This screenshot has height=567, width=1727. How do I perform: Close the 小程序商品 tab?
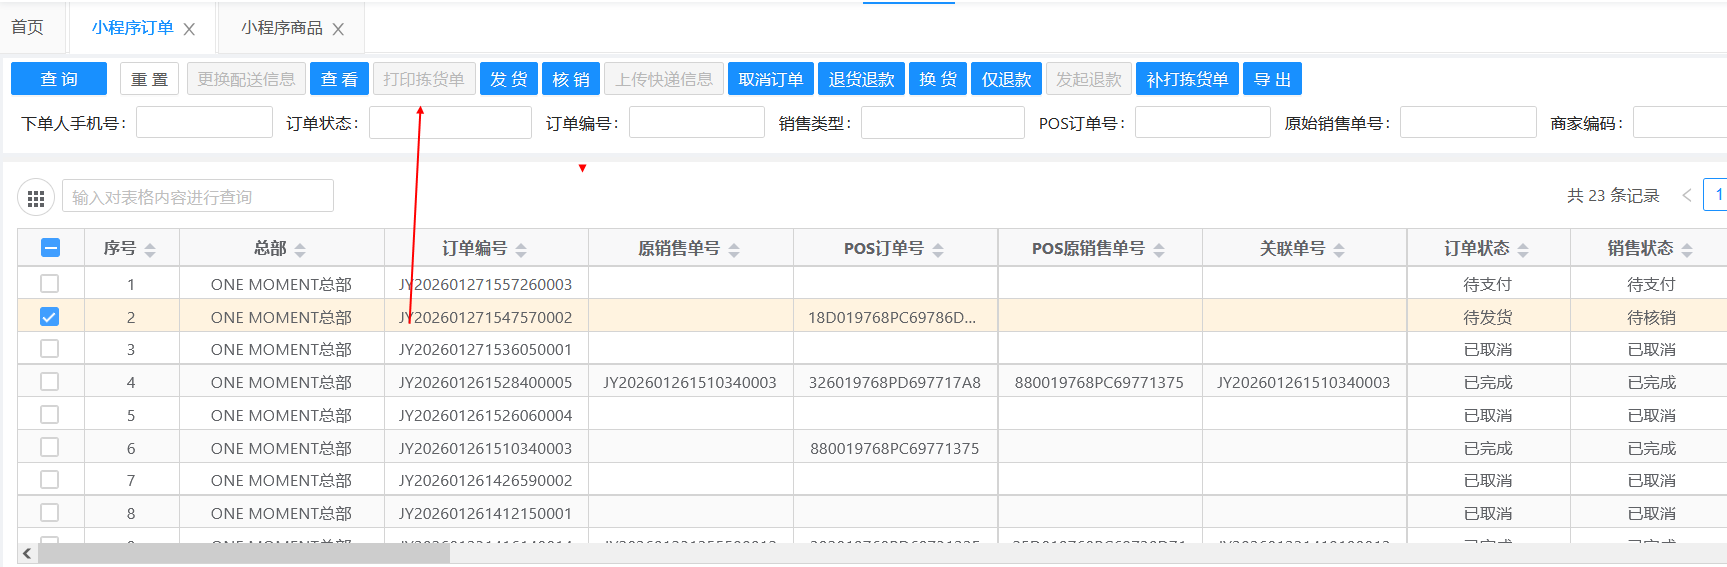click(338, 29)
